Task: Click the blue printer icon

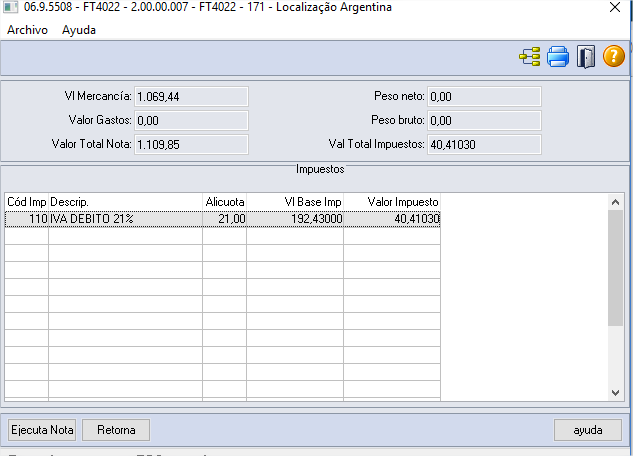Action: coord(558,56)
